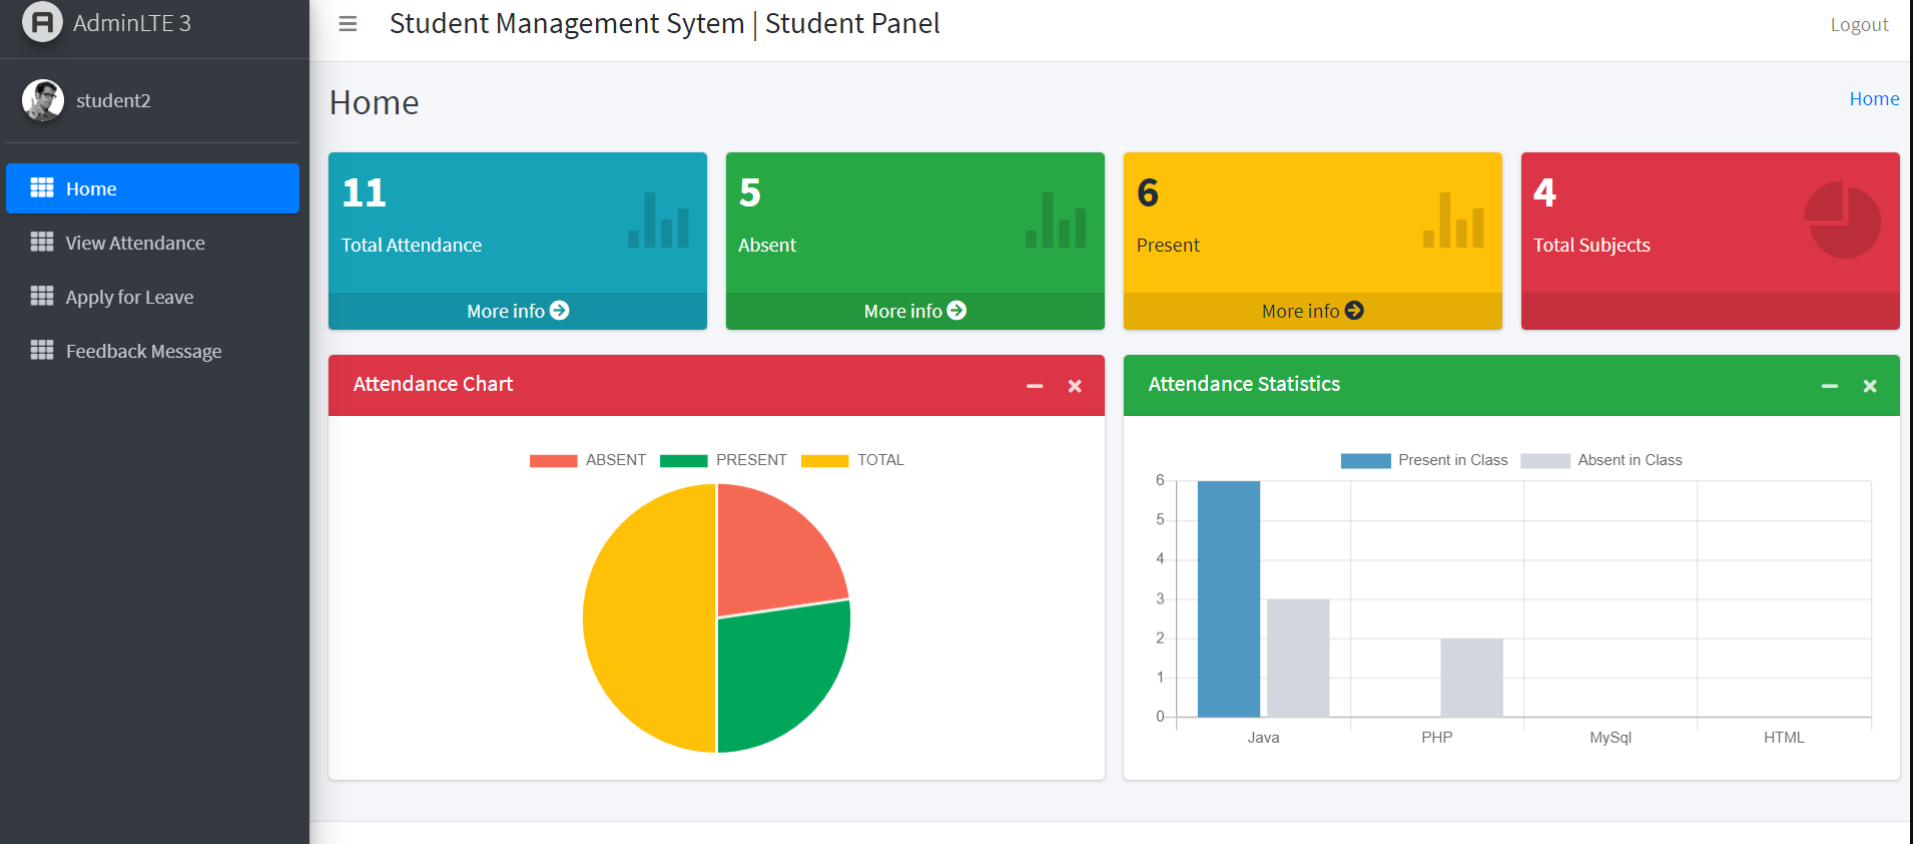Collapse the Attendance Chart card
Screen dimensions: 1913x844
(x=1035, y=386)
